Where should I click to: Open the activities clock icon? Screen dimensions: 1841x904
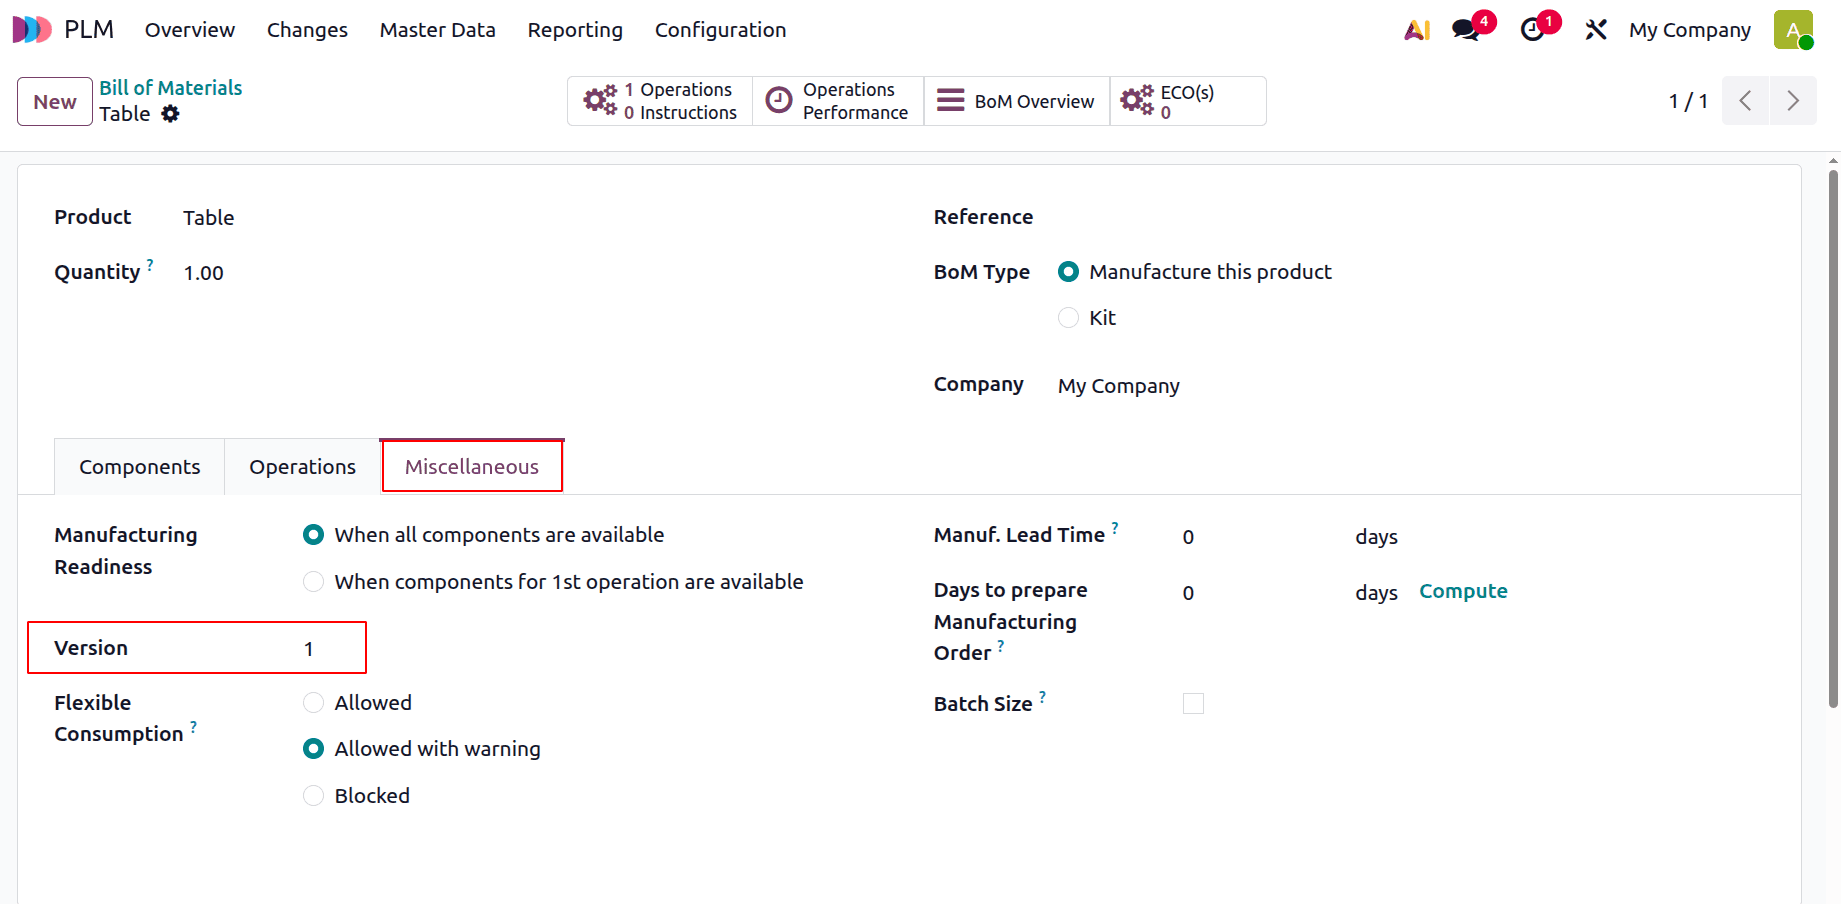[1532, 30]
